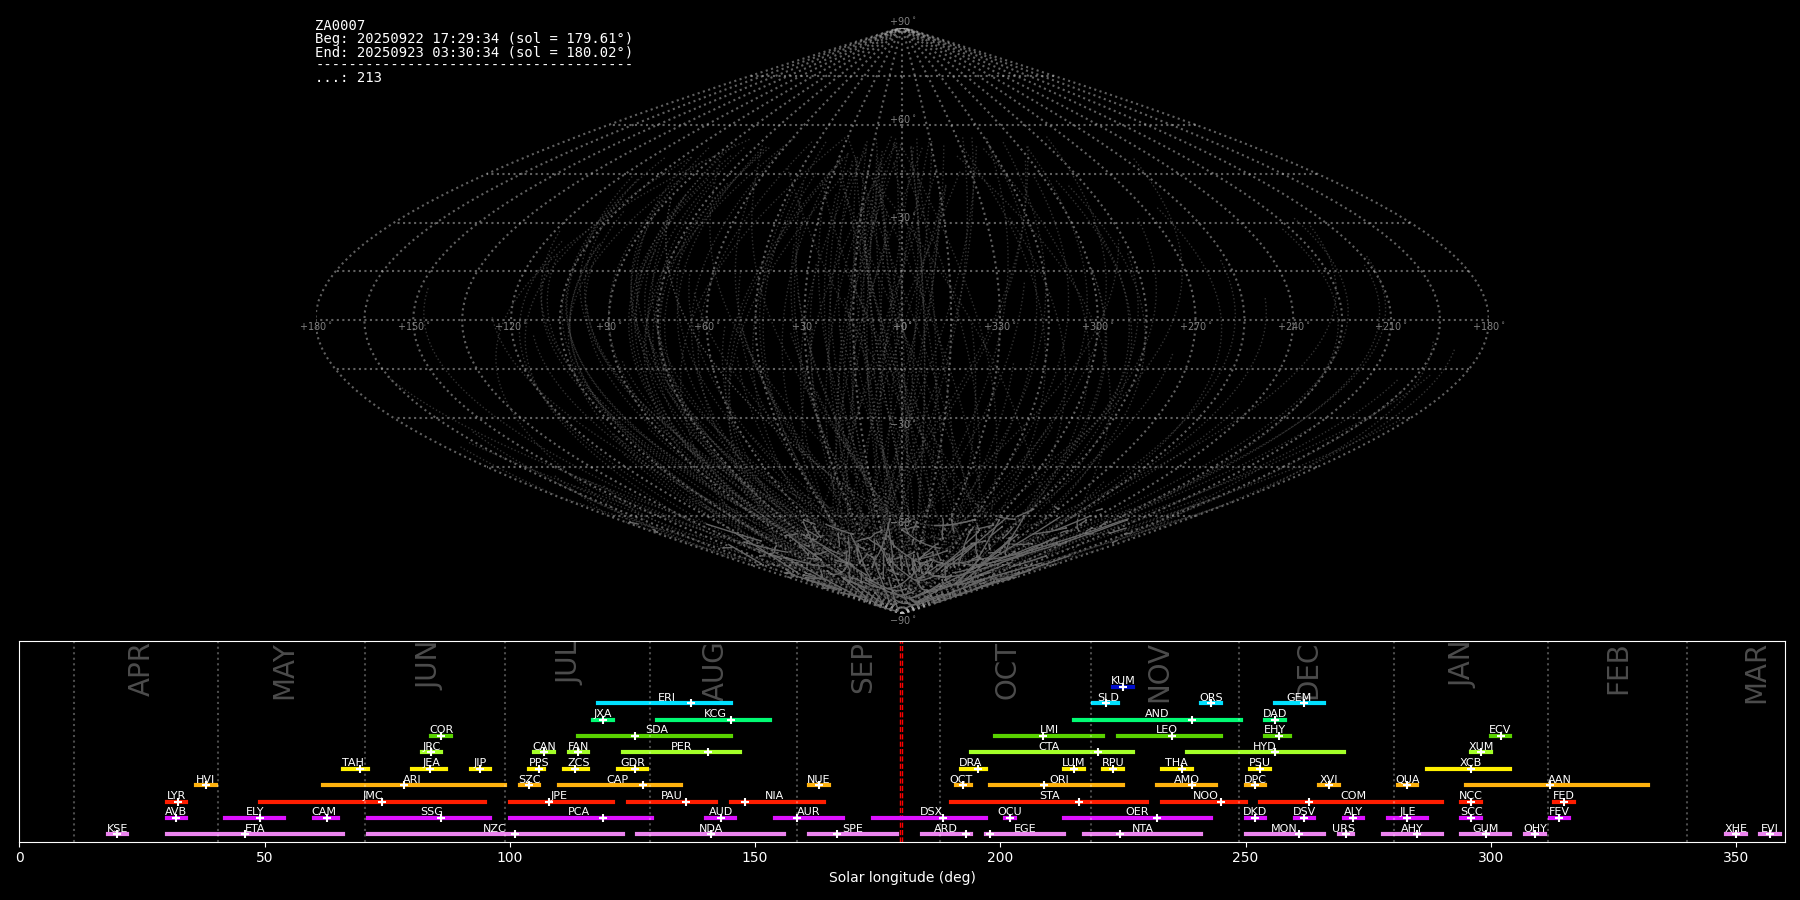Image resolution: width=1800 pixels, height=900 pixels.
Task: Click the NOO shower label
Action: (1205, 796)
